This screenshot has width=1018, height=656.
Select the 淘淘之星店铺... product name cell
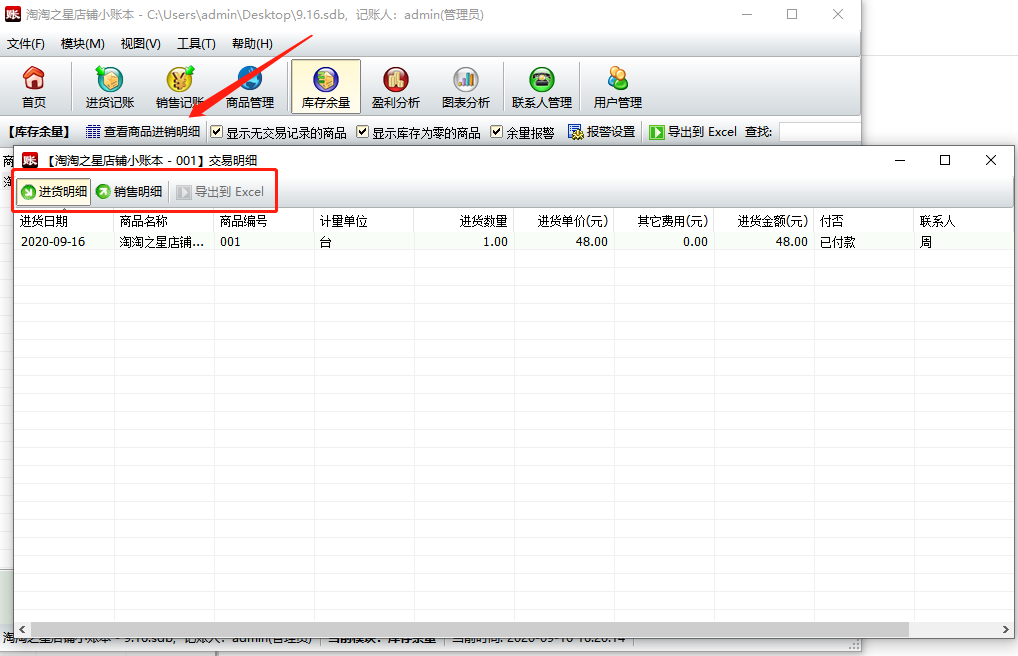tap(164, 242)
